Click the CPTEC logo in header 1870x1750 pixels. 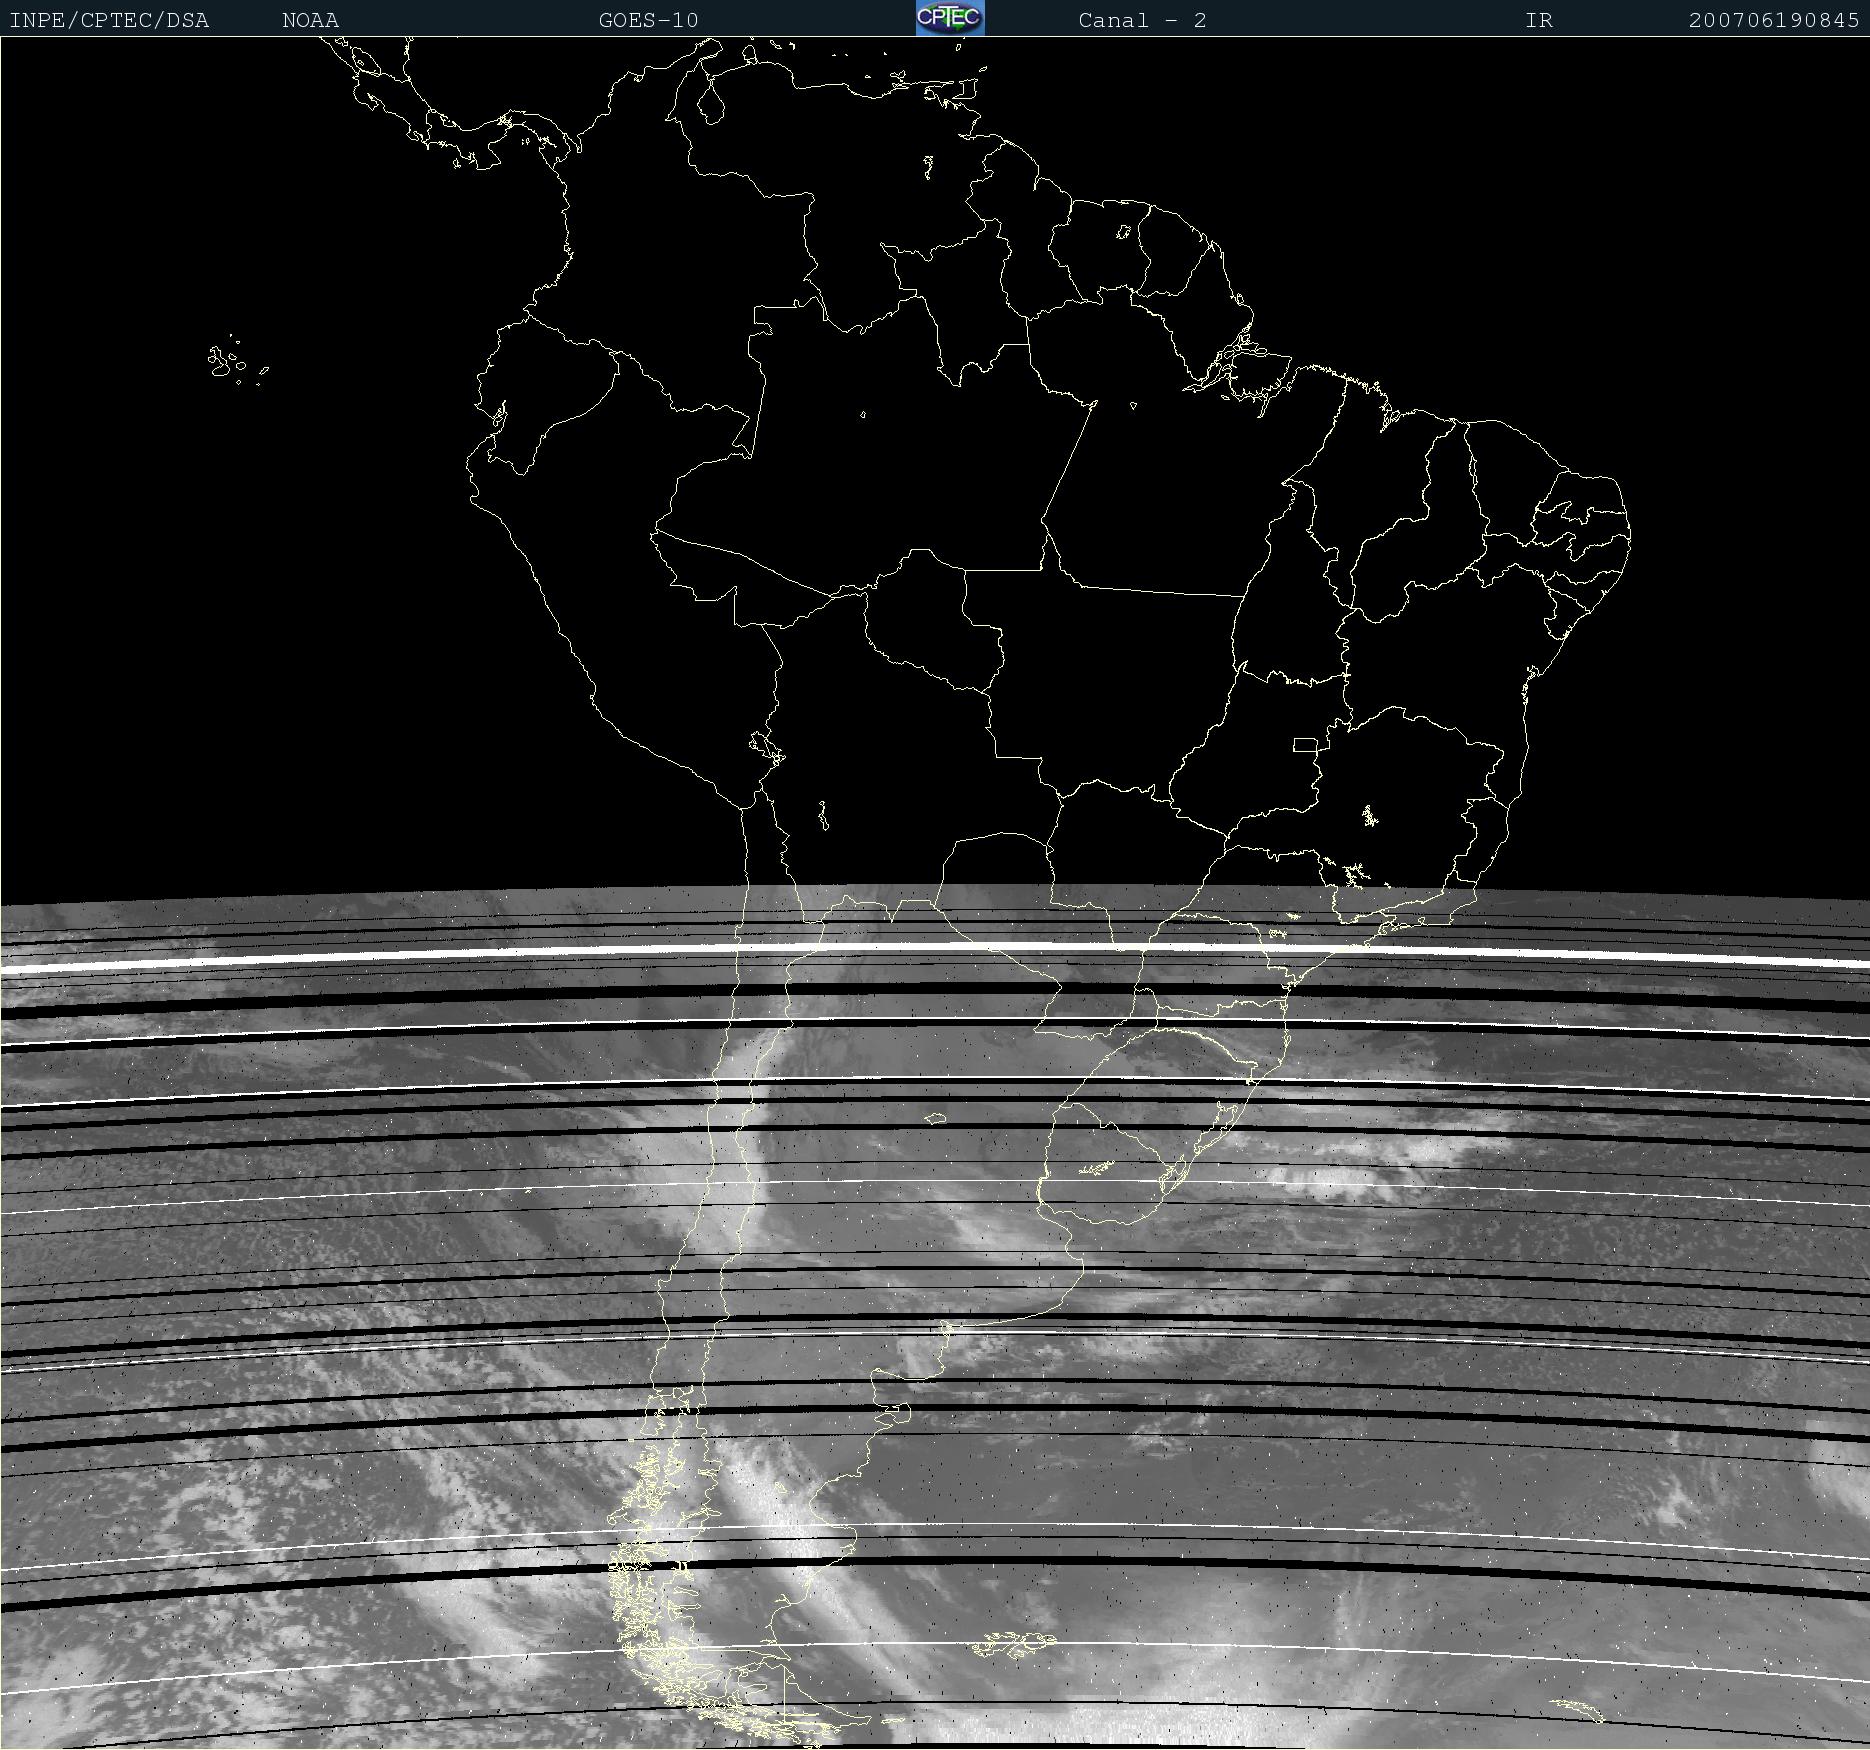point(950,18)
